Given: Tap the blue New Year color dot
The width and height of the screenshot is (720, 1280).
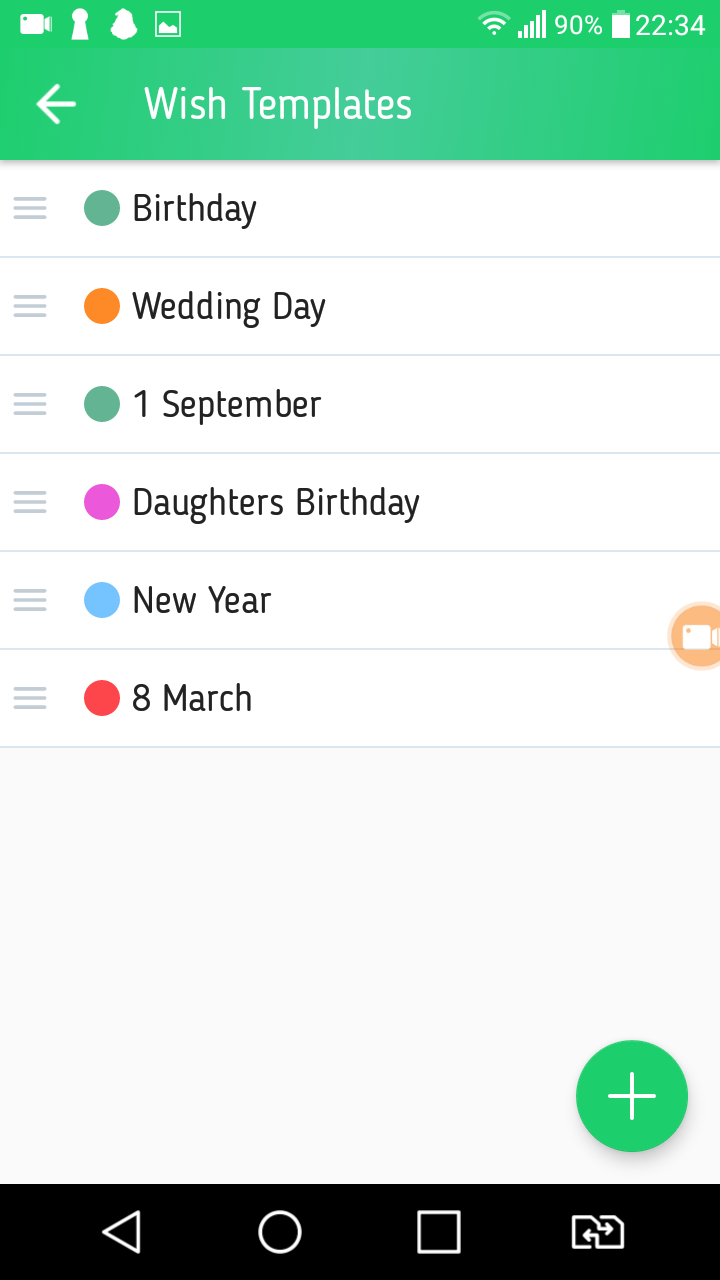Looking at the screenshot, I should (102, 600).
